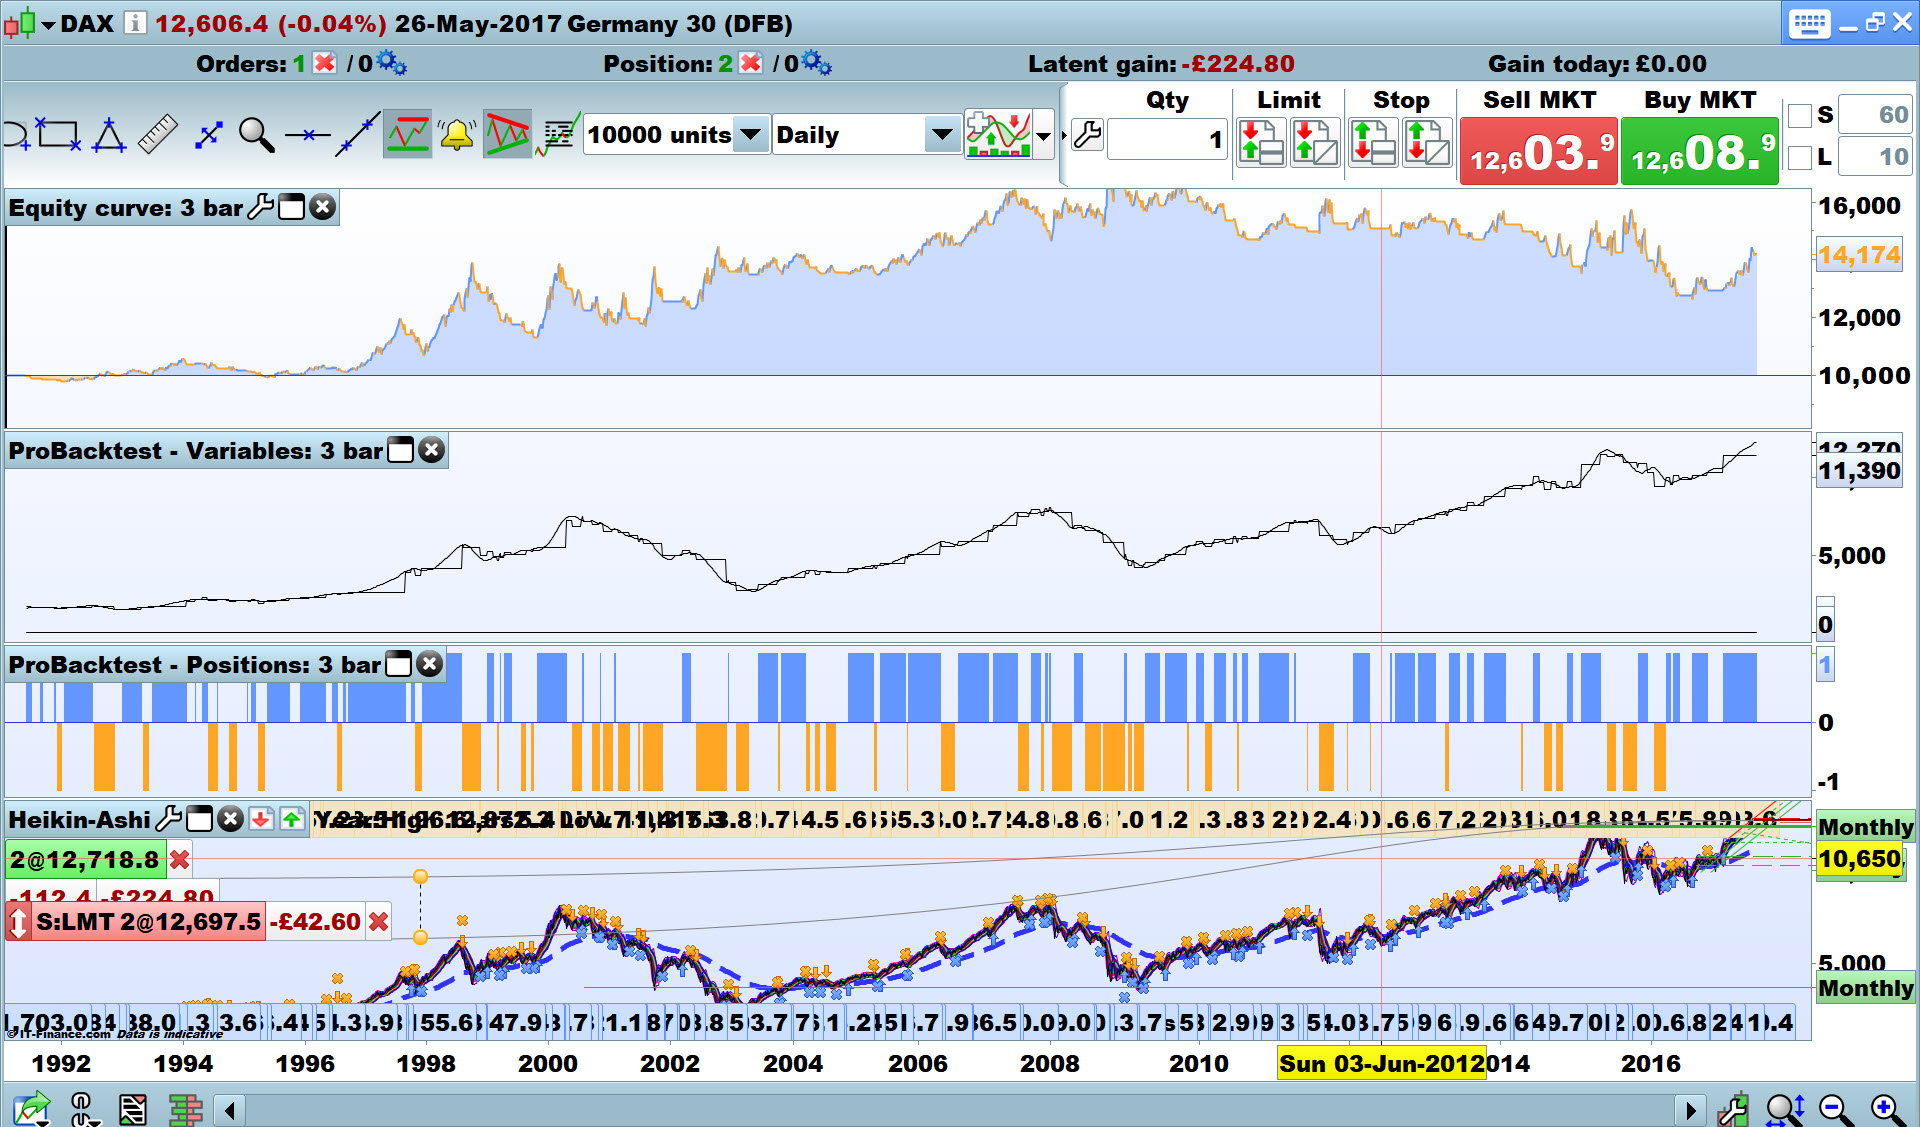Click the magnifying glass zoom tool
The width and height of the screenshot is (1920, 1127).
(256, 134)
